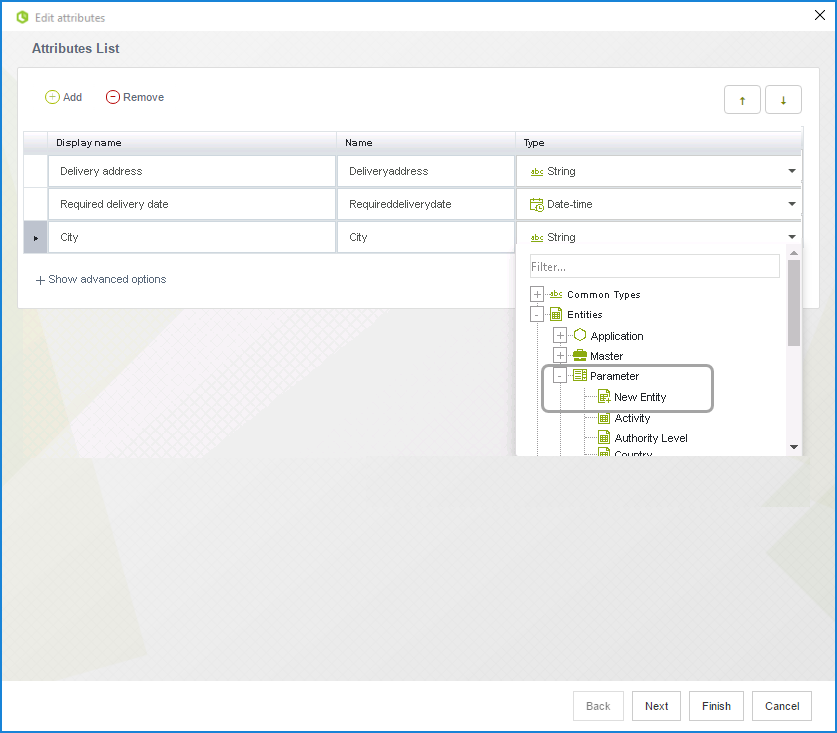Click the New Entity icon
Screen dimensions: 837x733
click(x=604, y=397)
